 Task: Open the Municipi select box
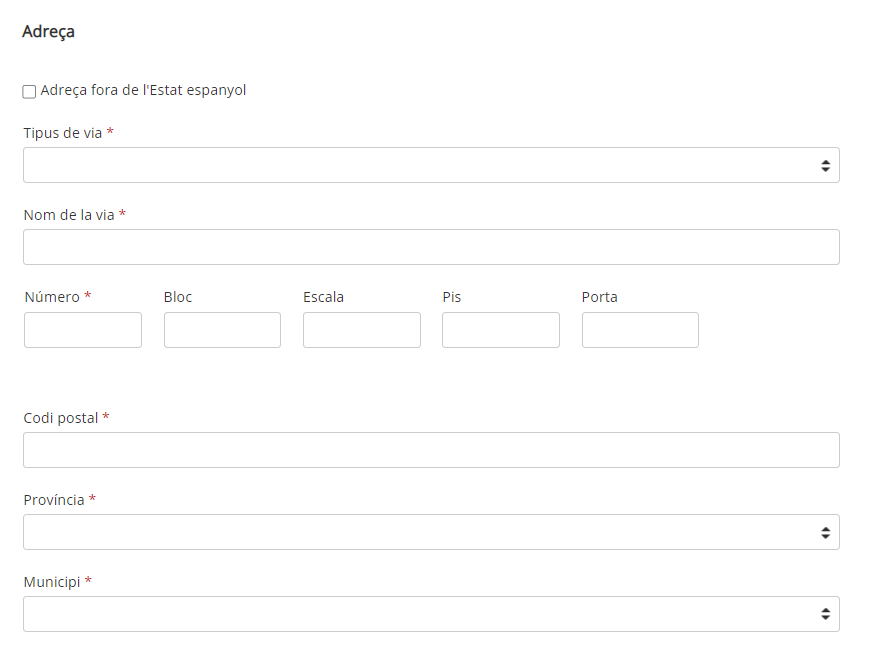[x=431, y=614]
